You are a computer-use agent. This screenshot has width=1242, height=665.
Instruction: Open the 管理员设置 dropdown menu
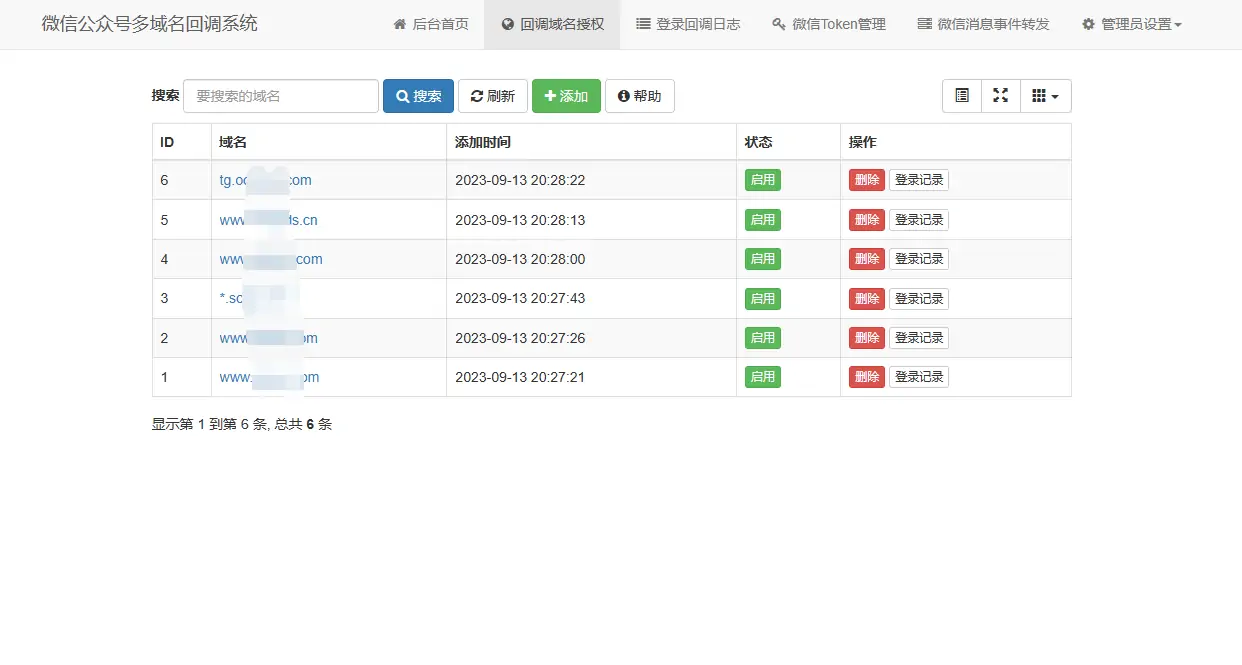tap(1131, 24)
